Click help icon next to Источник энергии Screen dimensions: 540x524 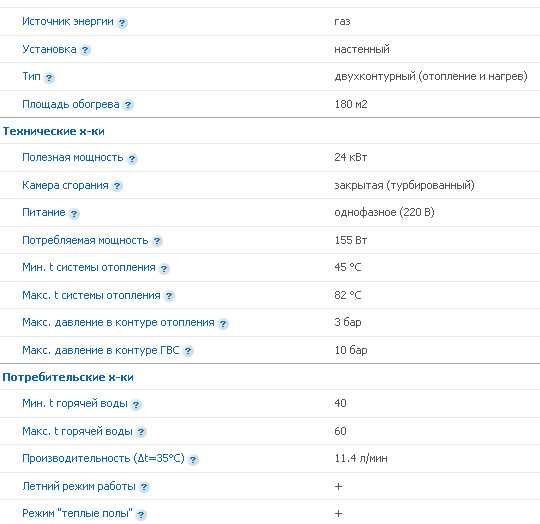[122, 23]
